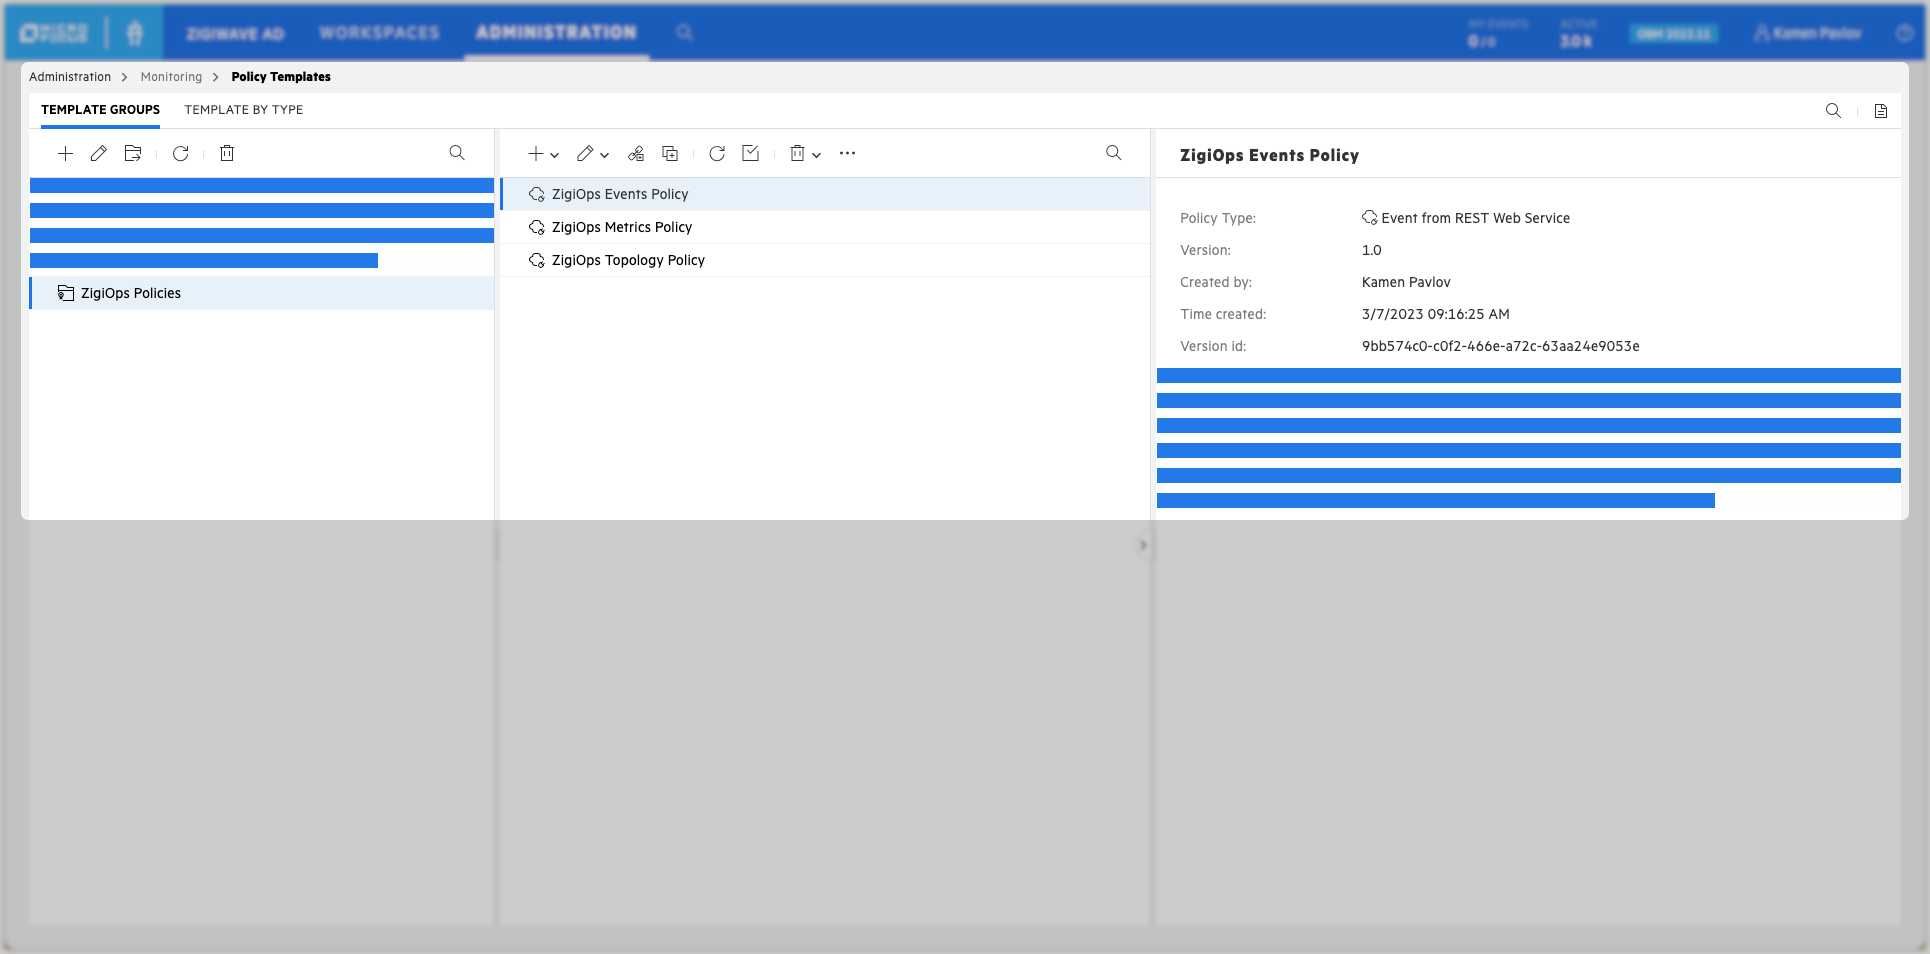This screenshot has height=954, width=1930.
Task: Add a new template group
Action: pyautogui.click(x=65, y=153)
